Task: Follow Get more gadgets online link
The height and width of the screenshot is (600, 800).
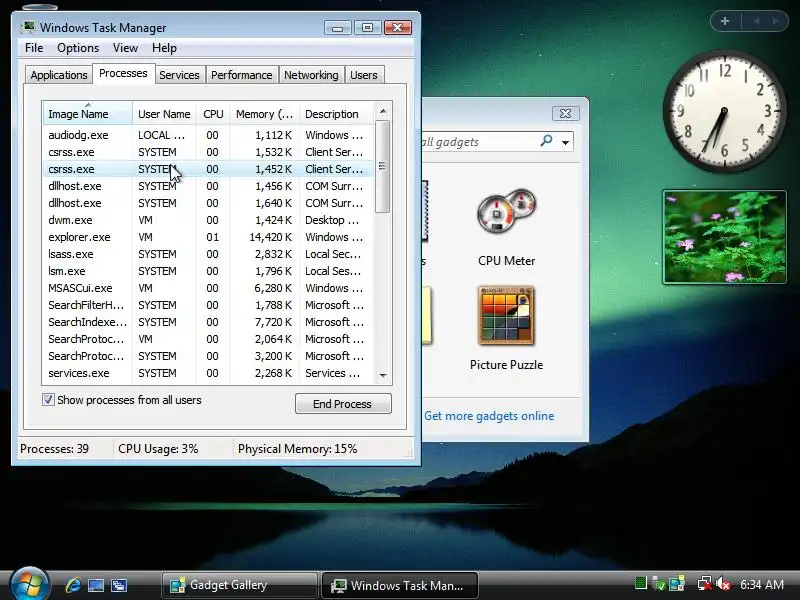Action: (x=489, y=416)
